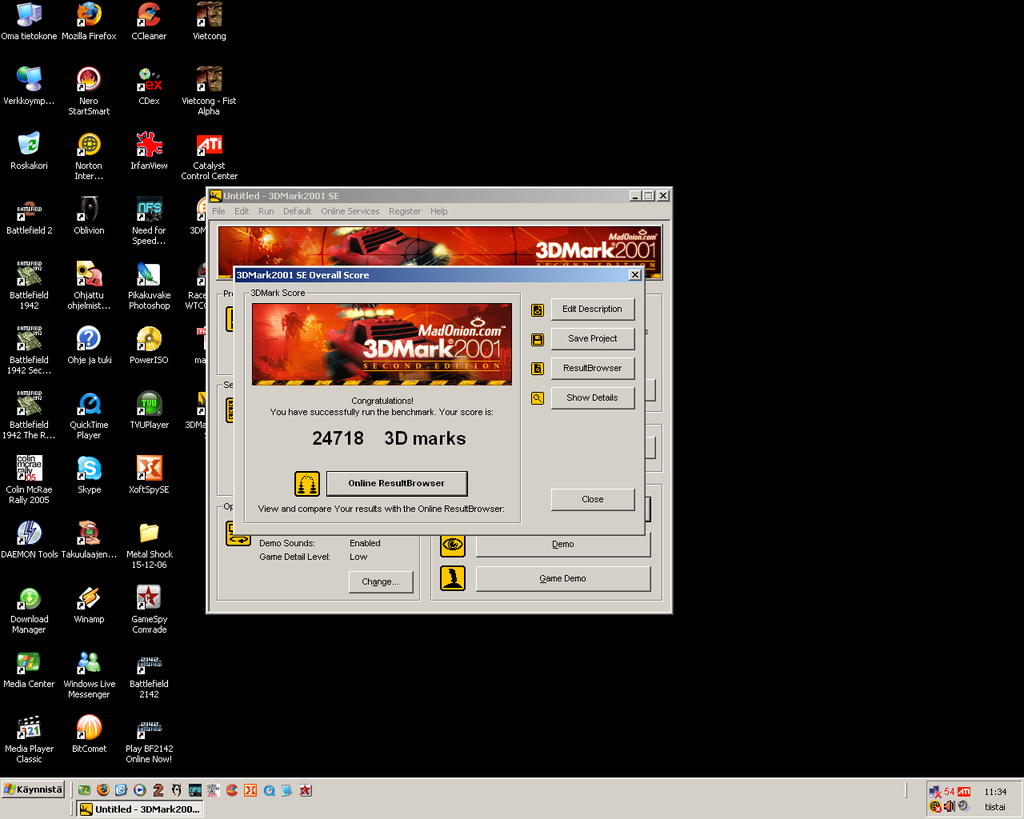Click the Käynnistä start button
1024x819 pixels.
pyautogui.click(x=33, y=790)
